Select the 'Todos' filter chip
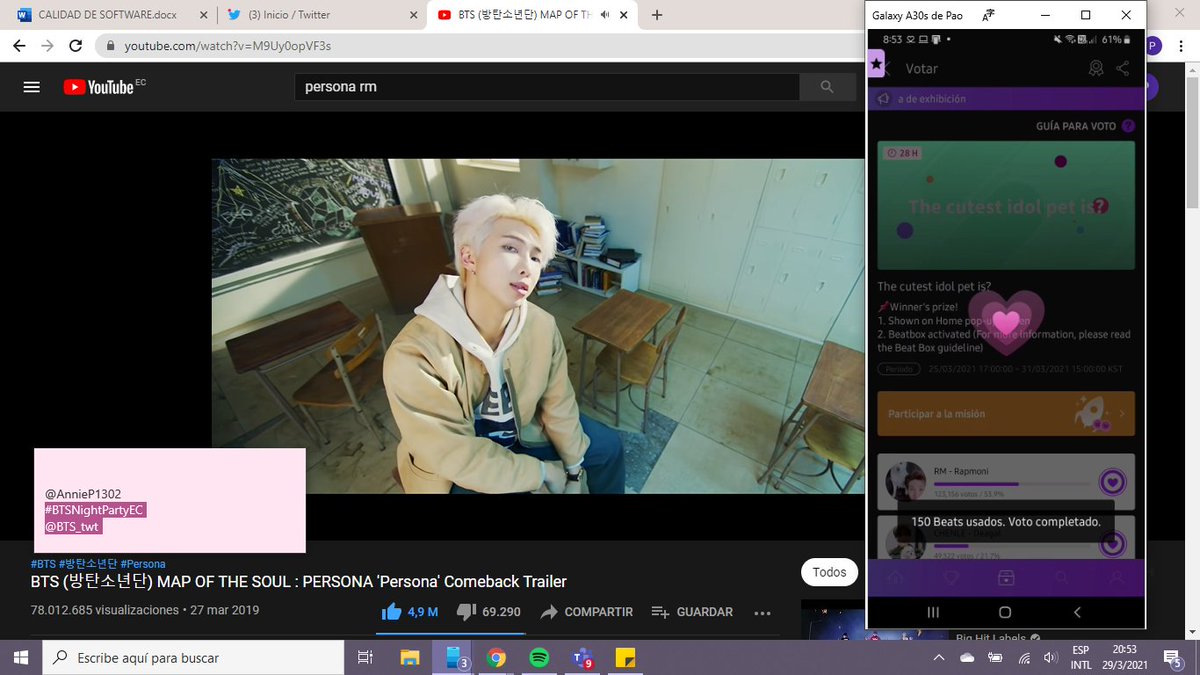The image size is (1200, 675). (x=829, y=572)
